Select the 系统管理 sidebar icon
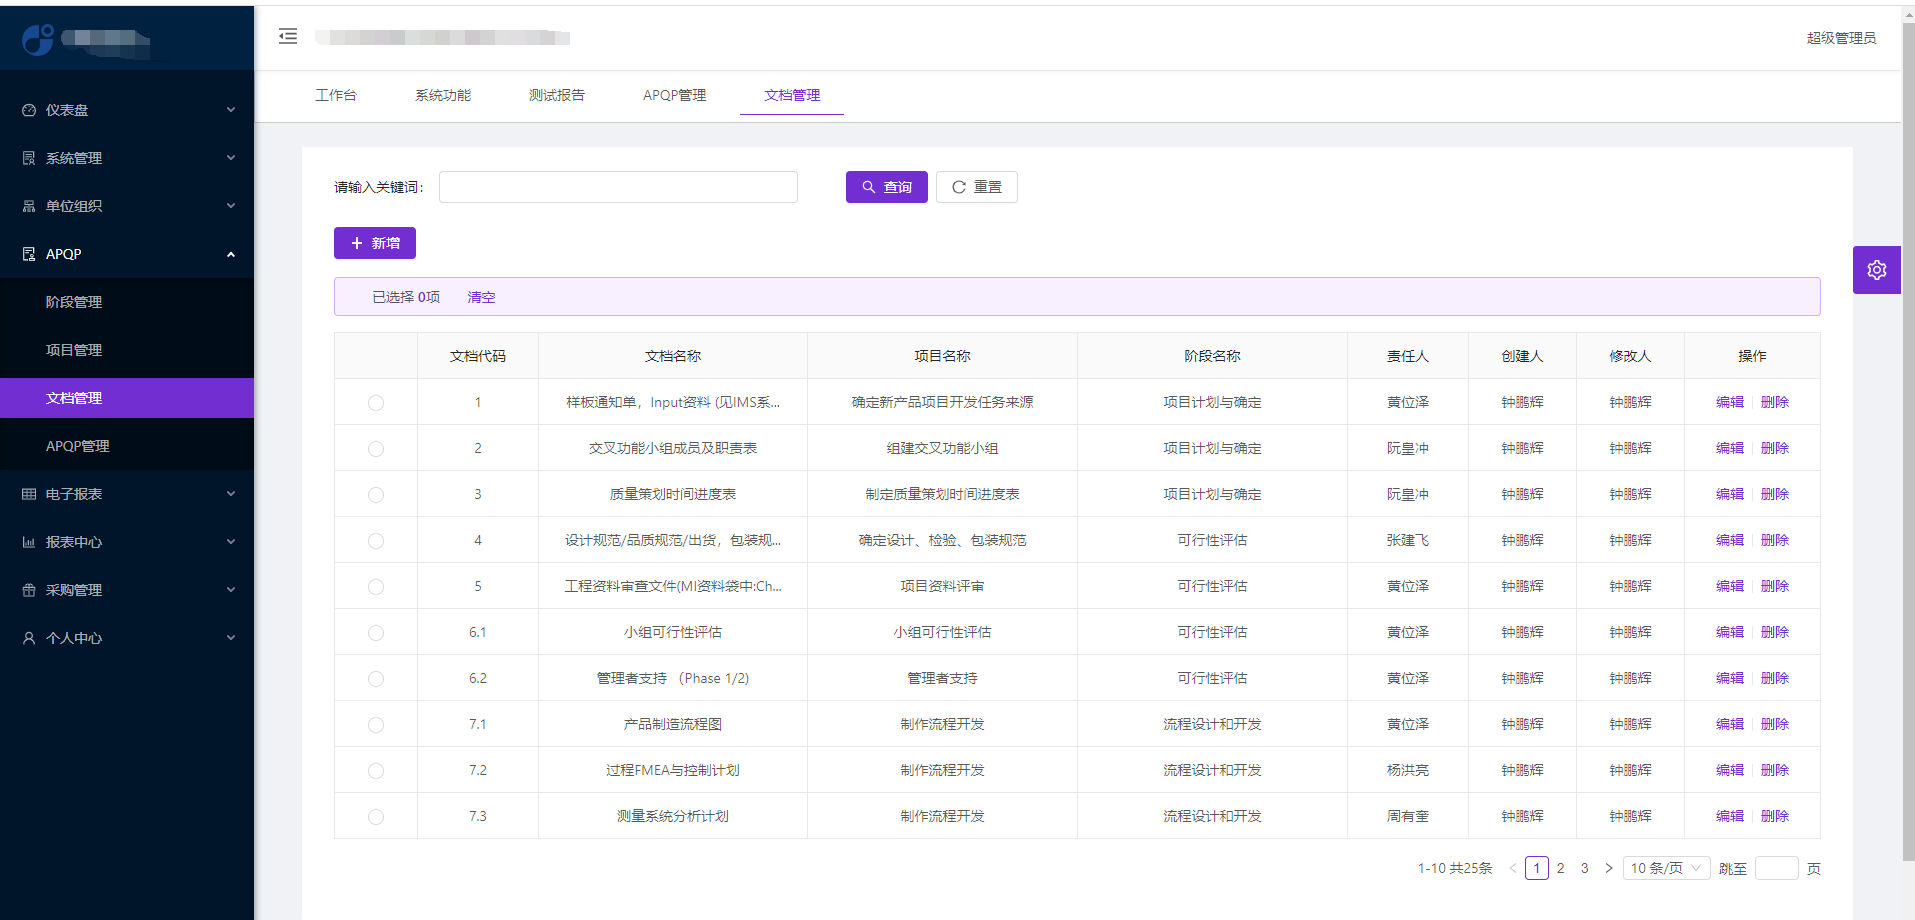 tap(27, 157)
